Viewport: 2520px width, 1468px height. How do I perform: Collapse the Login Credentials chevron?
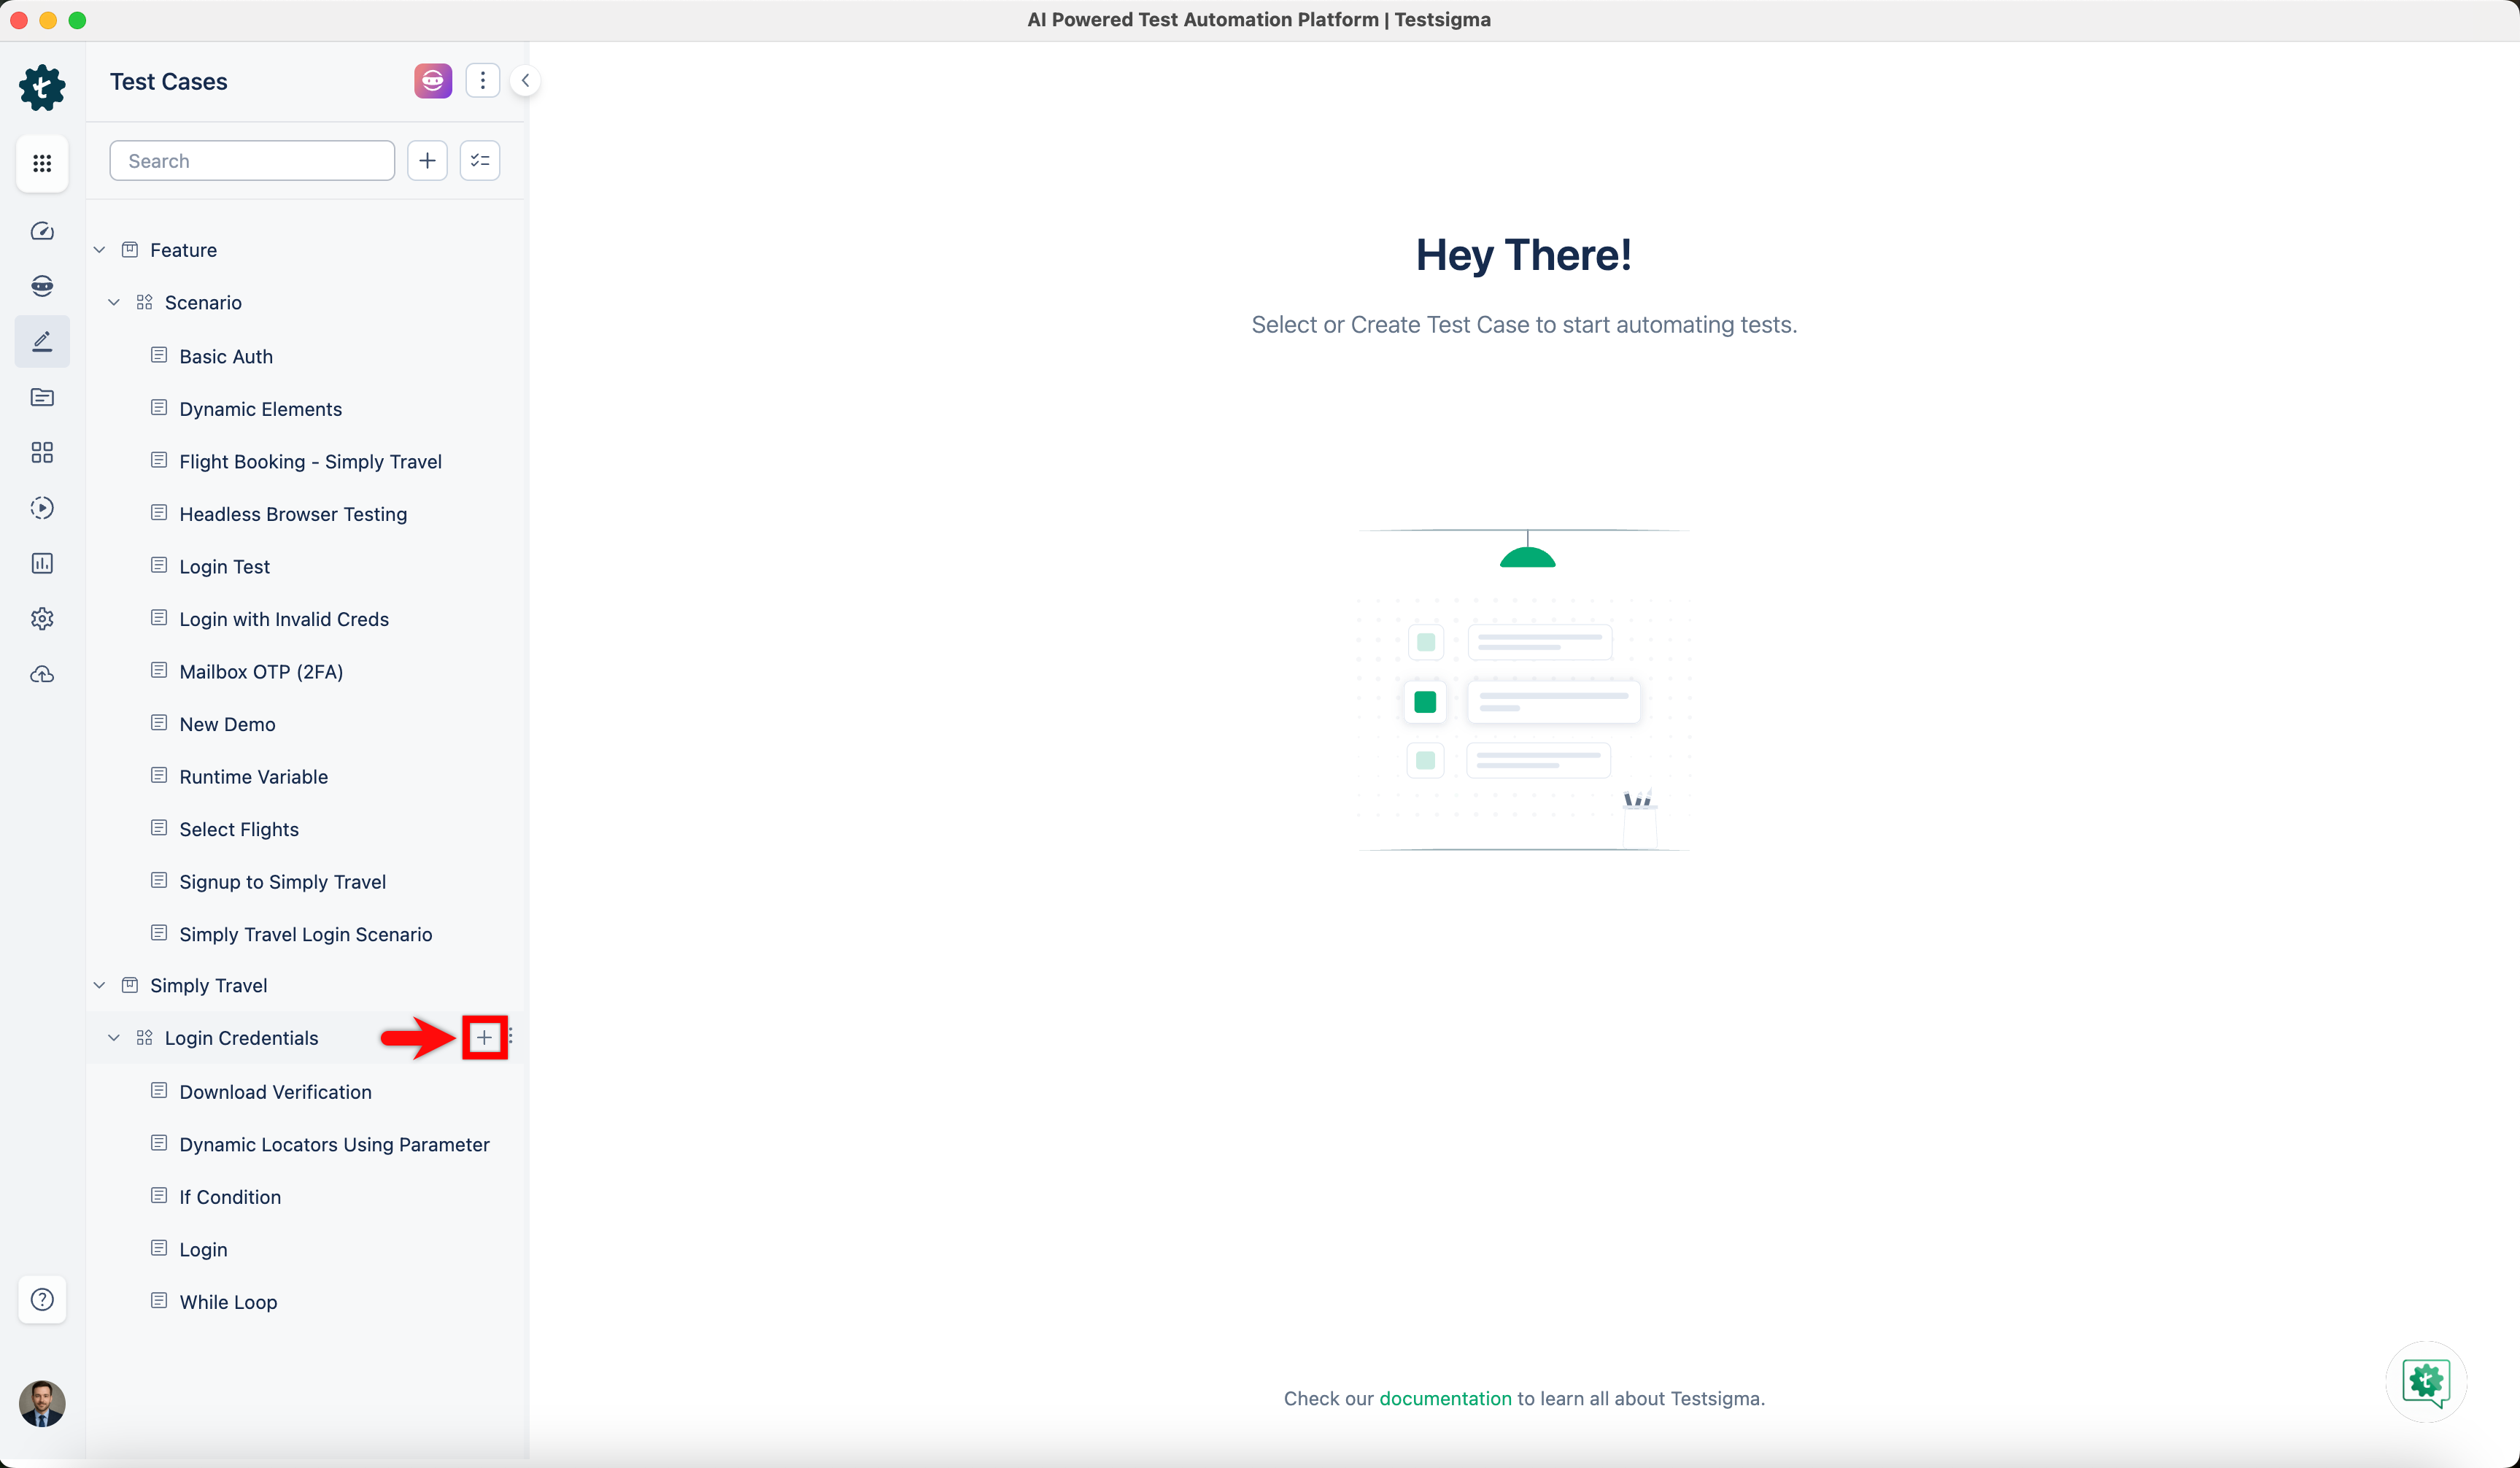pos(114,1038)
